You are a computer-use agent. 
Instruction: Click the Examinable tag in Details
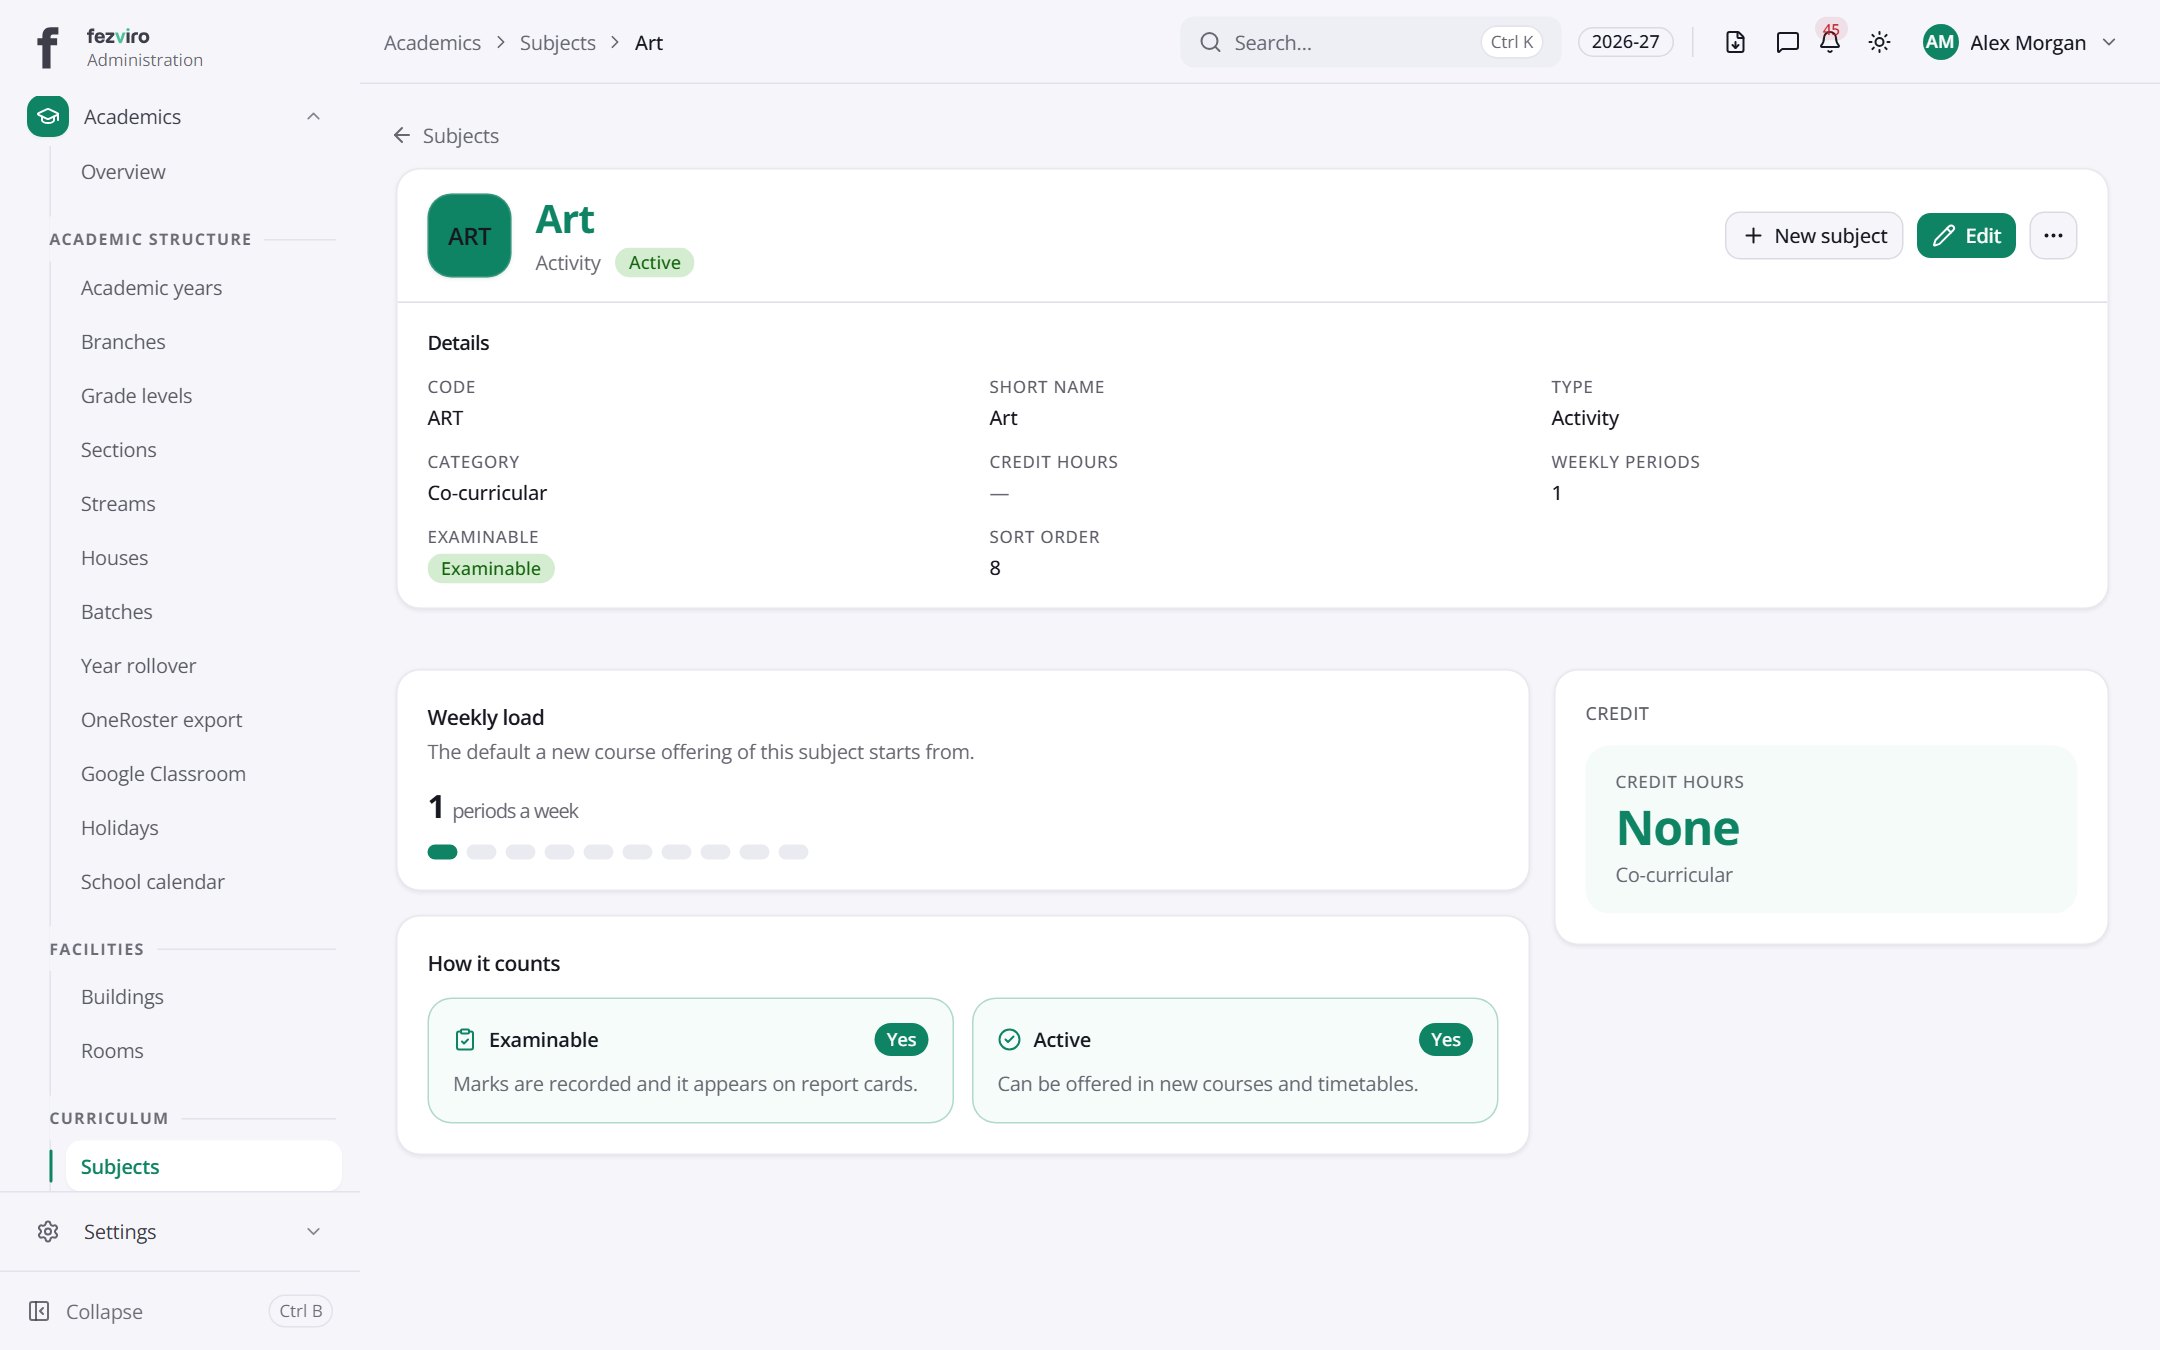491,568
